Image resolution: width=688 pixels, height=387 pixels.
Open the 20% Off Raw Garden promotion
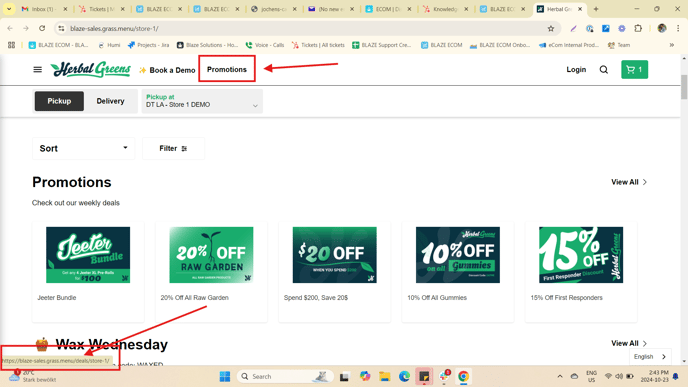click(211, 272)
